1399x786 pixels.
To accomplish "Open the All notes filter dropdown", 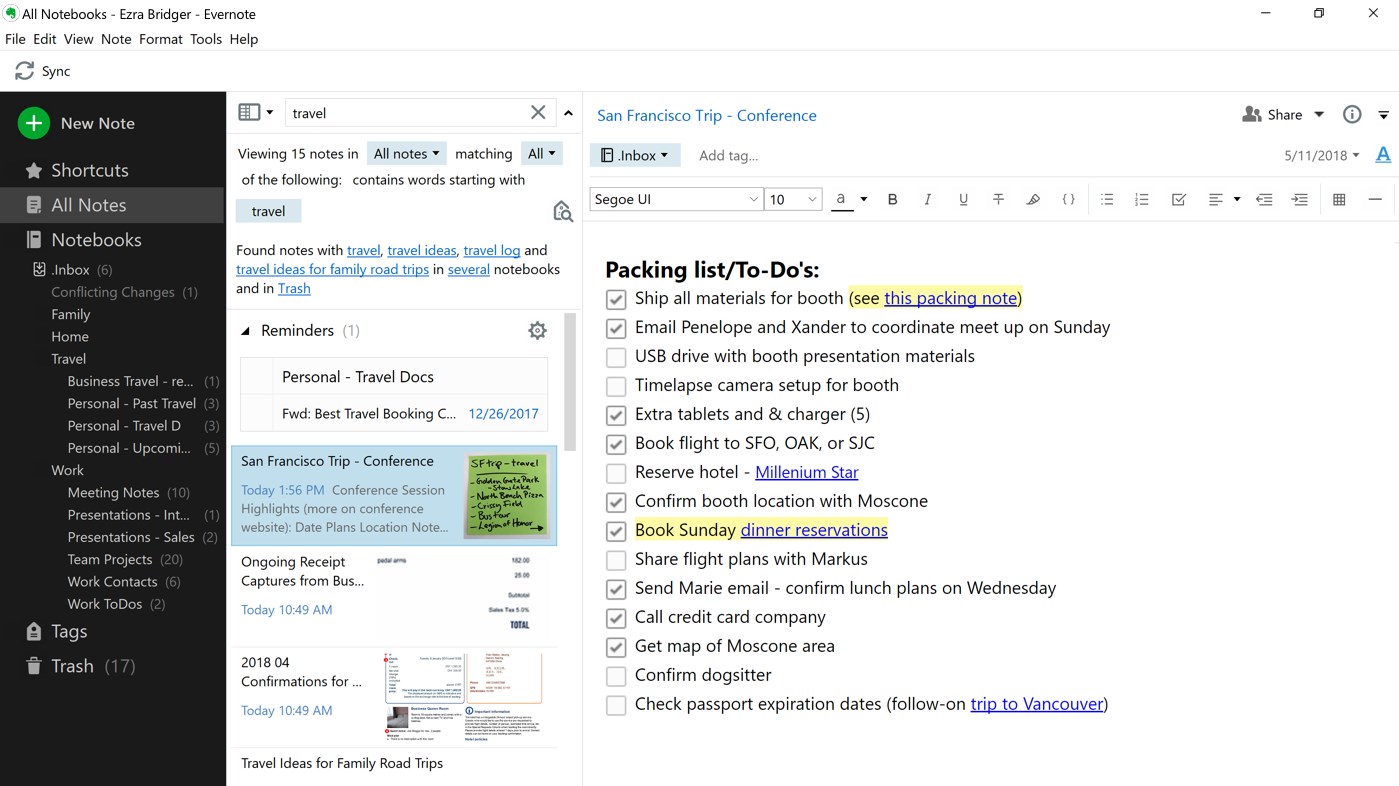I will coord(406,152).
